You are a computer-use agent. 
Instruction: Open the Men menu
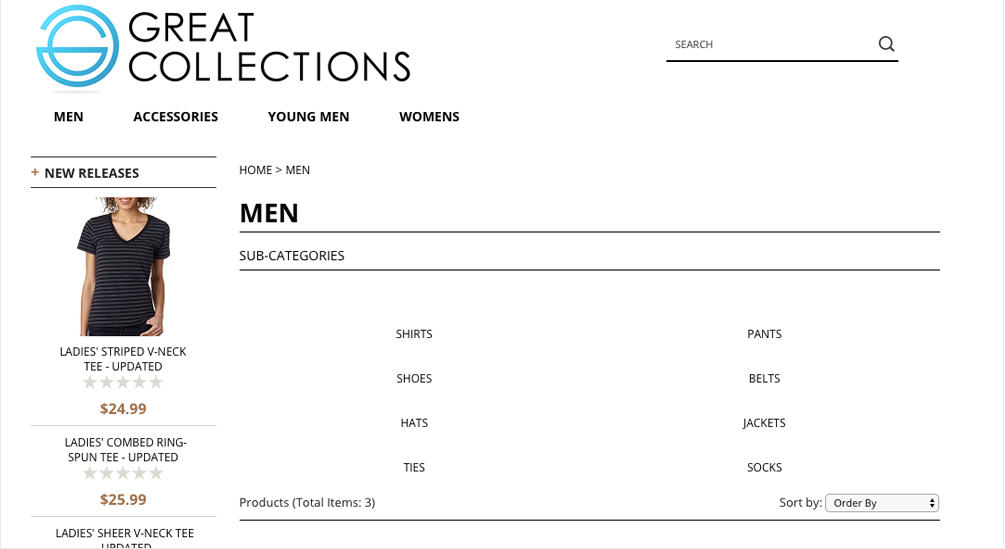68,117
